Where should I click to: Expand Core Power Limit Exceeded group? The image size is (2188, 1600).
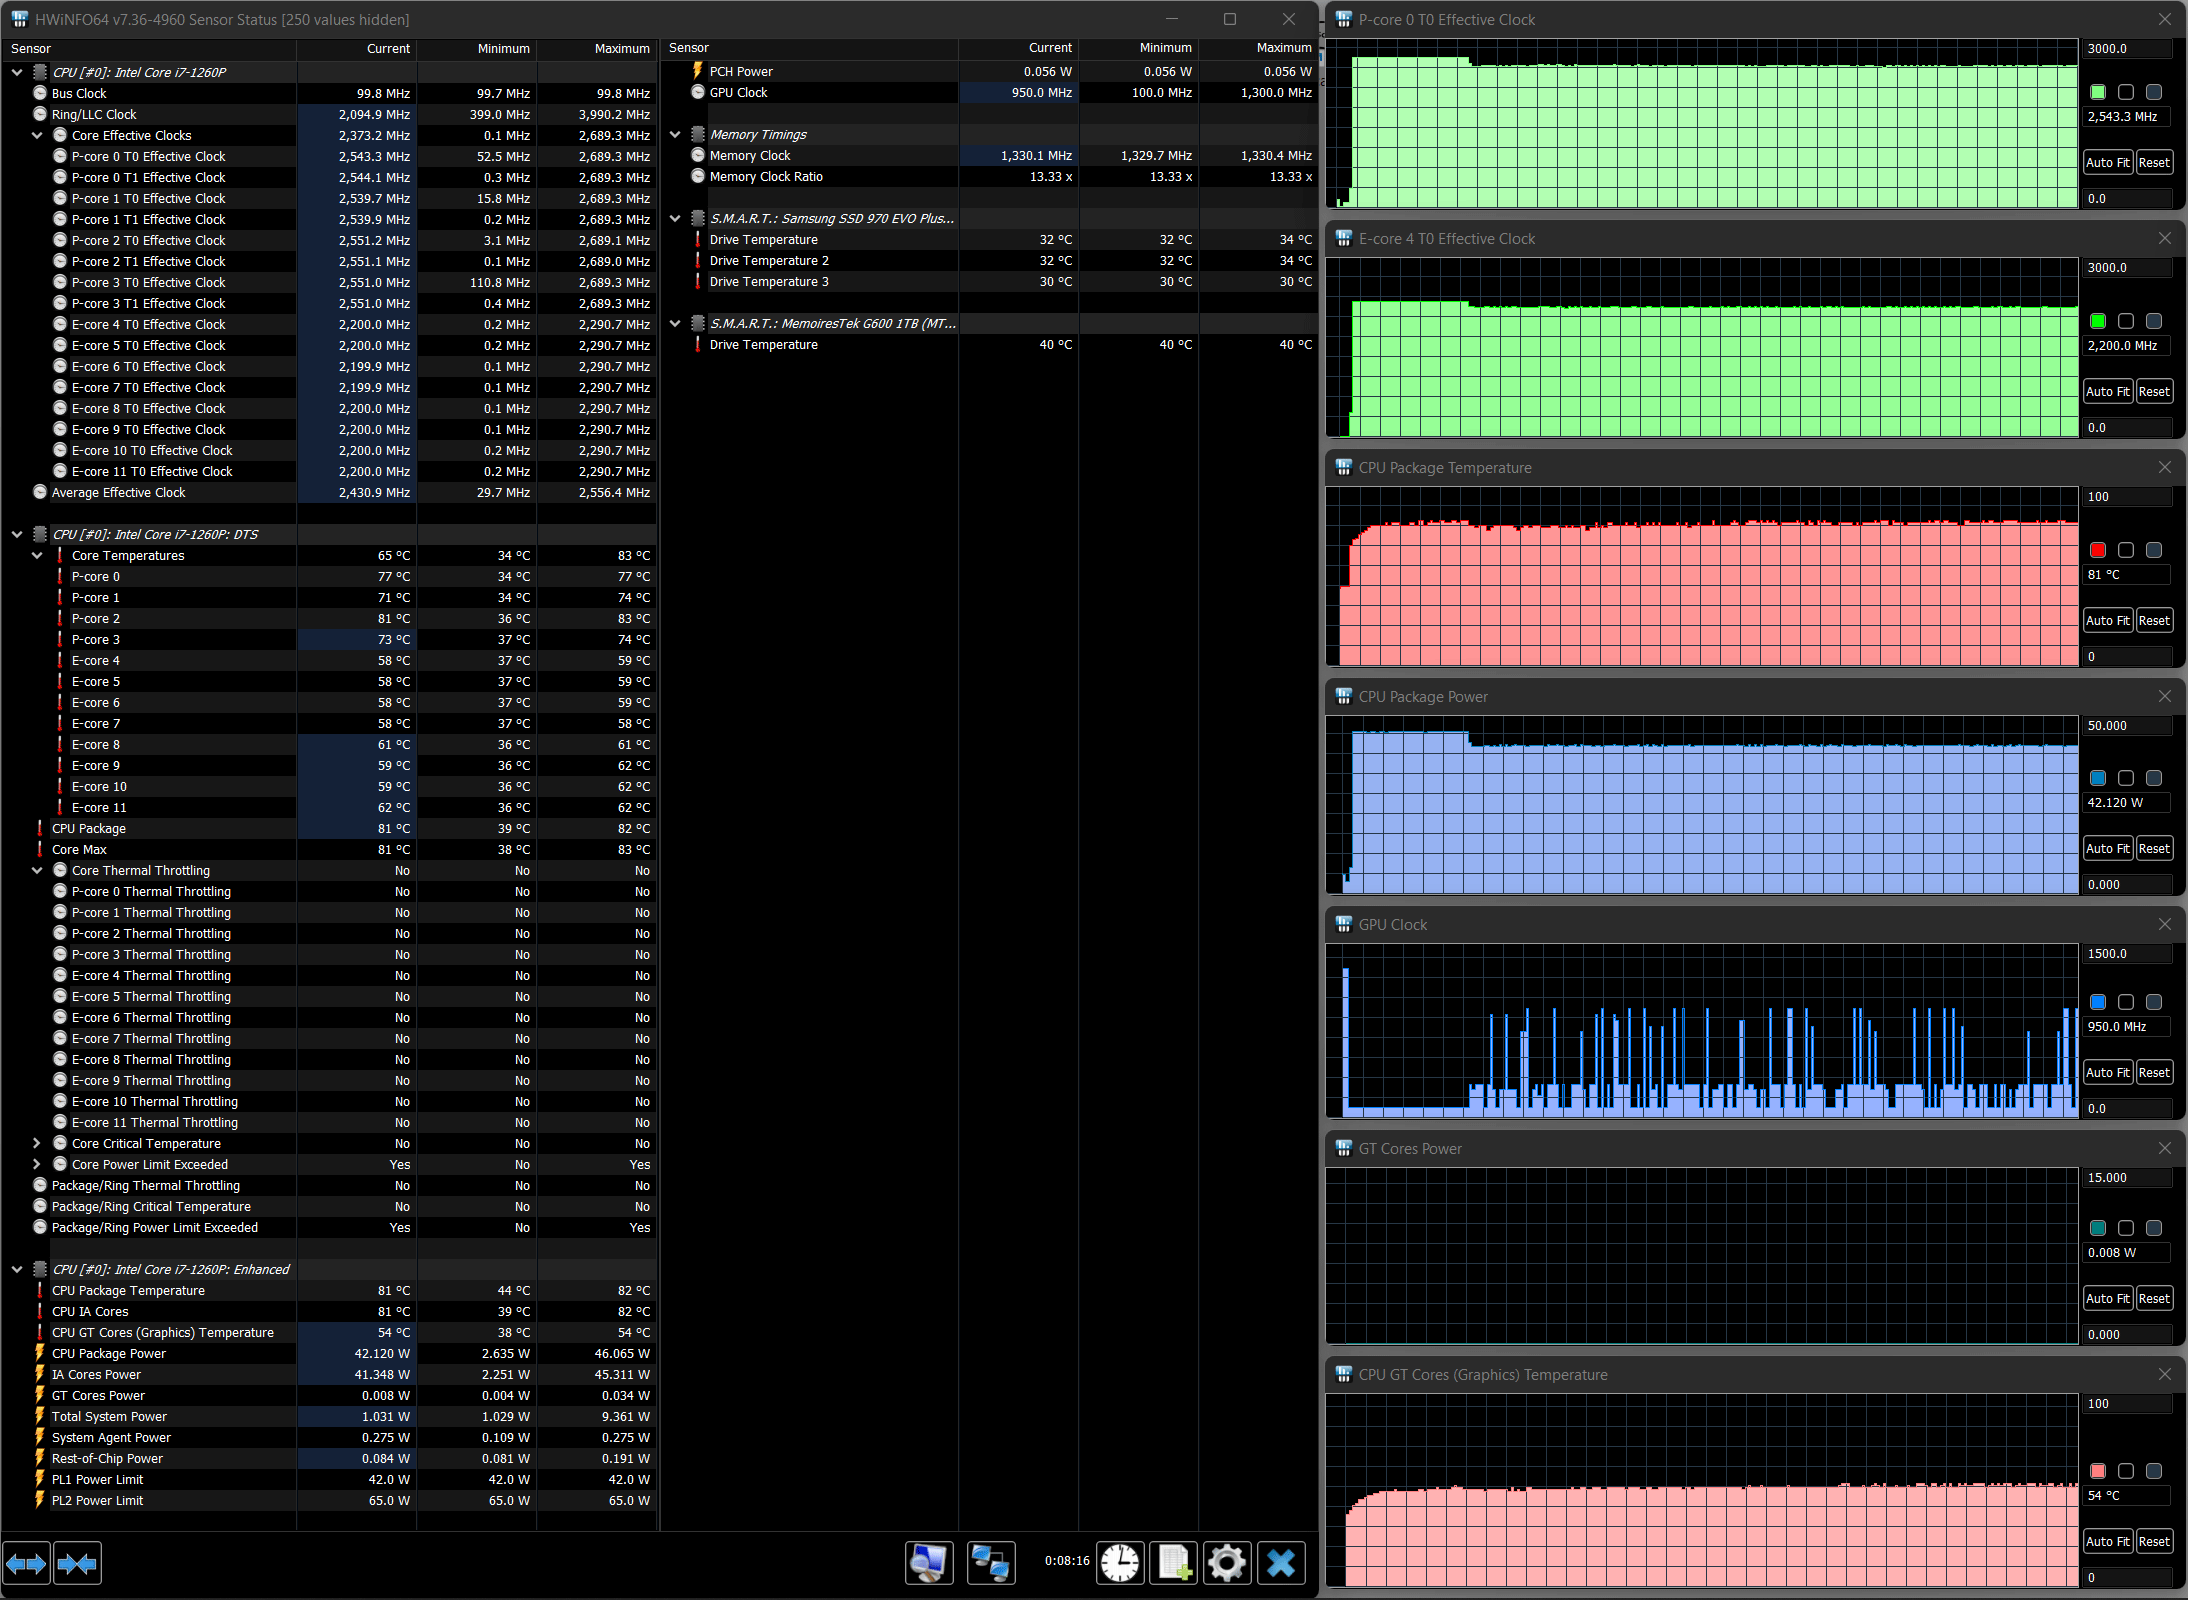[x=37, y=1164]
